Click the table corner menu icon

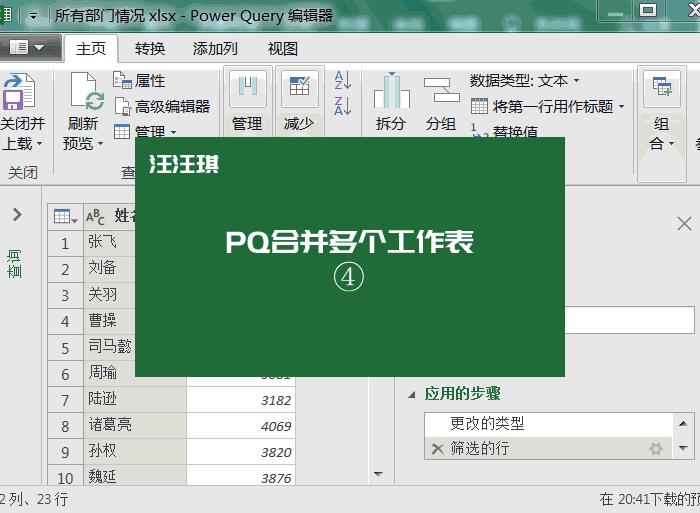coord(65,217)
